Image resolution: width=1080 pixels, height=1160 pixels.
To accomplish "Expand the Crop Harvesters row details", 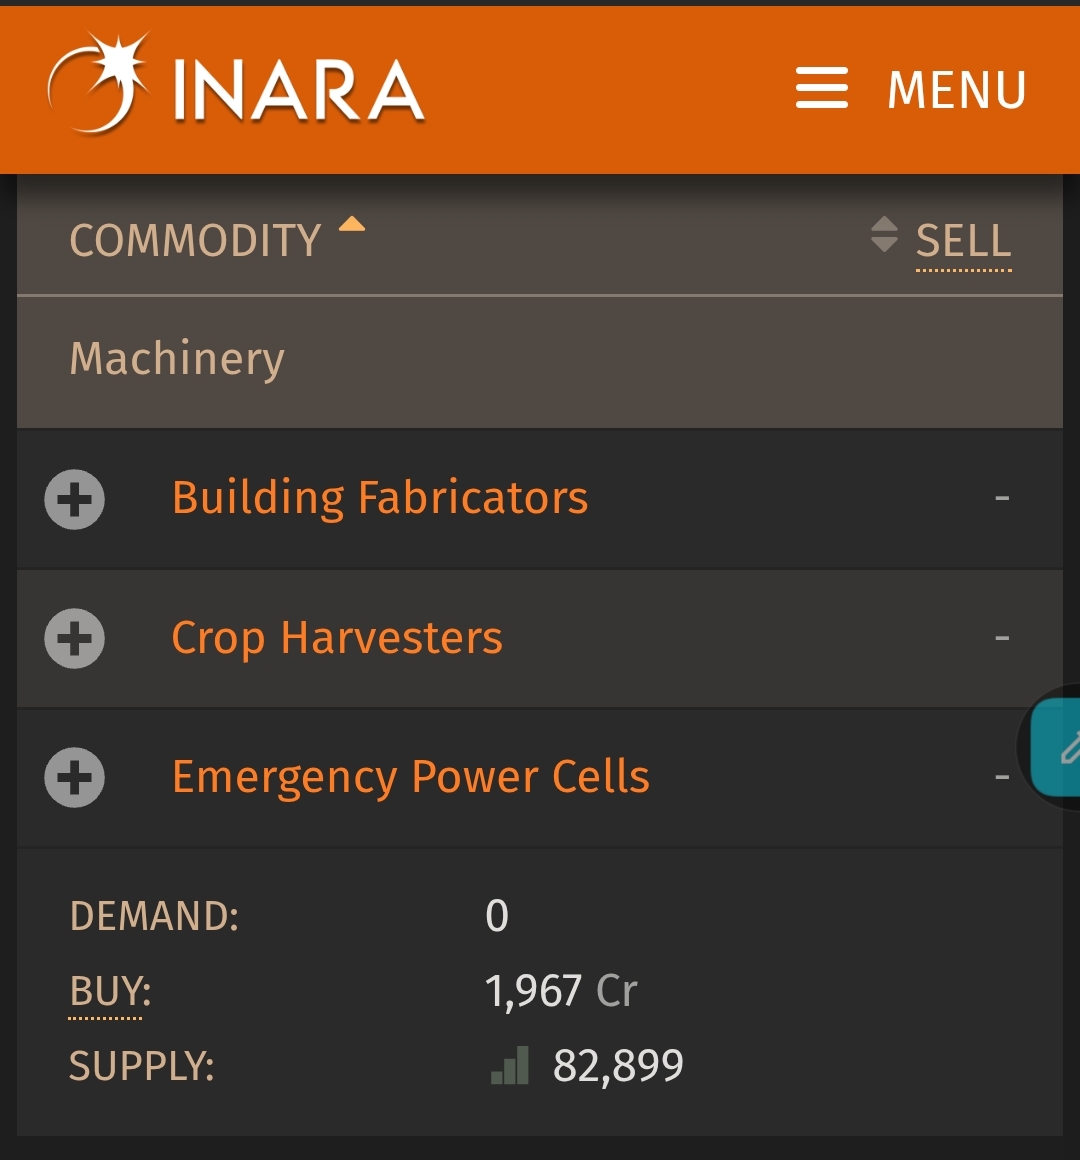I will (75, 638).
